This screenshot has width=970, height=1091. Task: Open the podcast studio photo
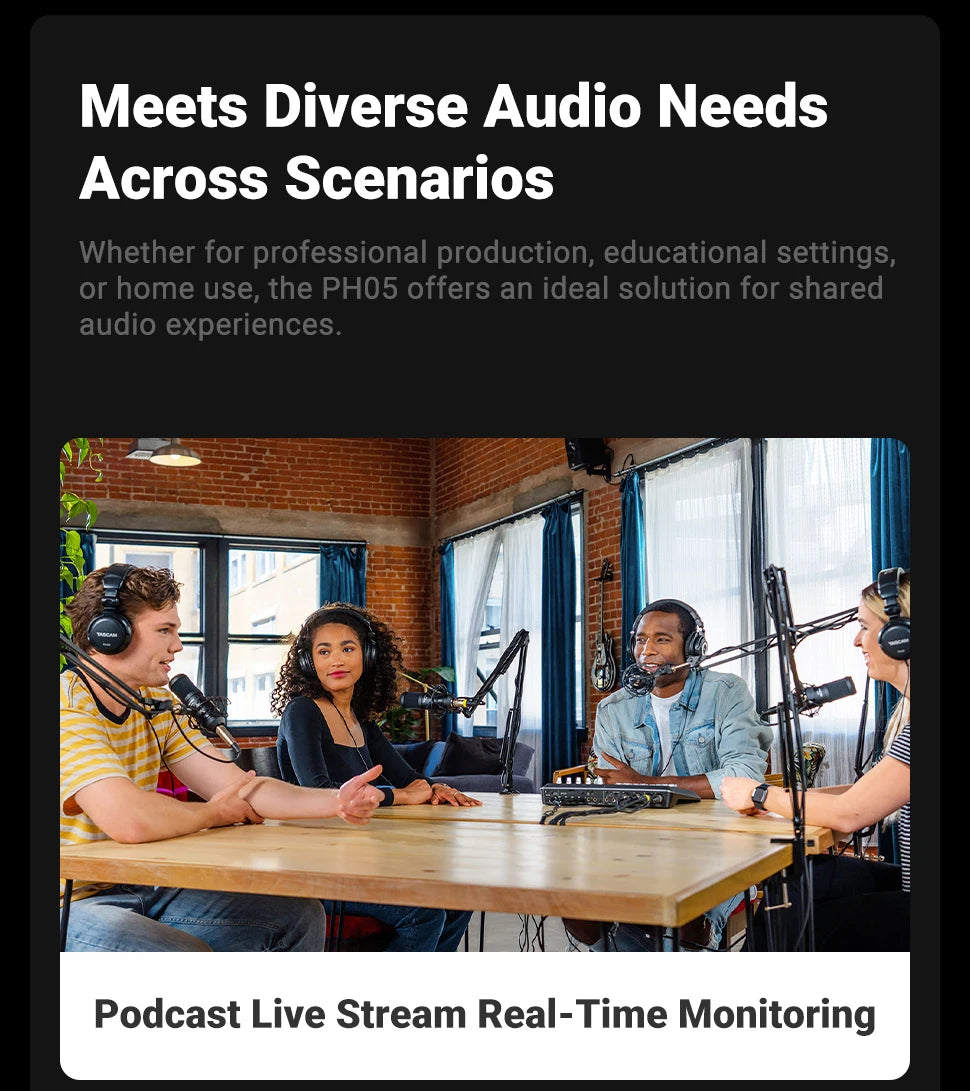pyautogui.click(x=485, y=694)
